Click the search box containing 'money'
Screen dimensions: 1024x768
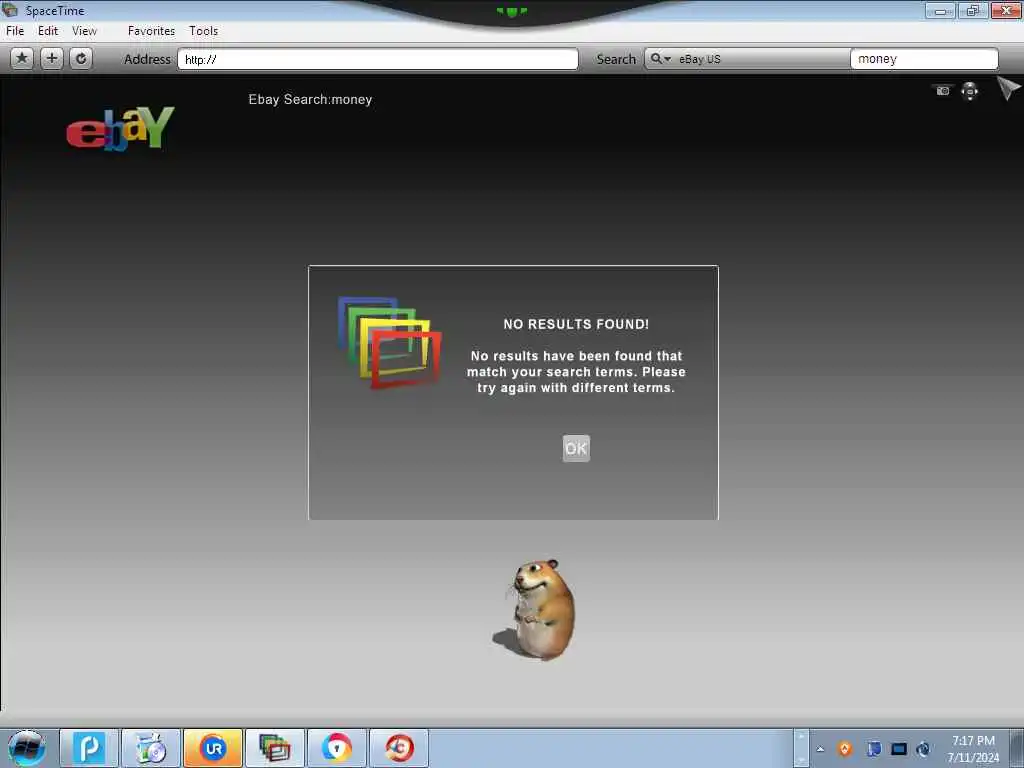[924, 59]
